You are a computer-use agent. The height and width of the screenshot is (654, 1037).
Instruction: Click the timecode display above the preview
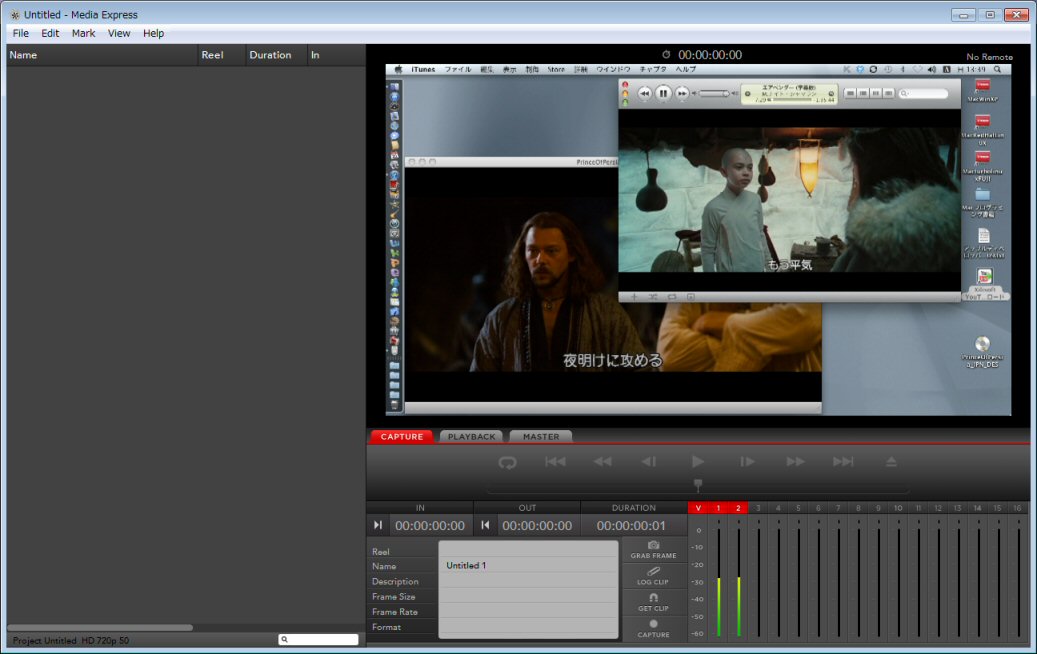click(710, 55)
